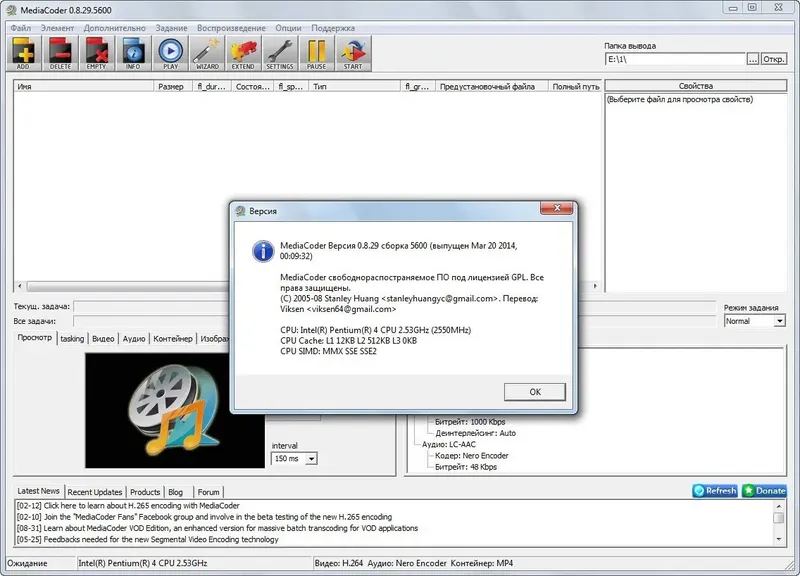800x576 pixels.
Task: Select the Latest News tab
Action: 38,491
